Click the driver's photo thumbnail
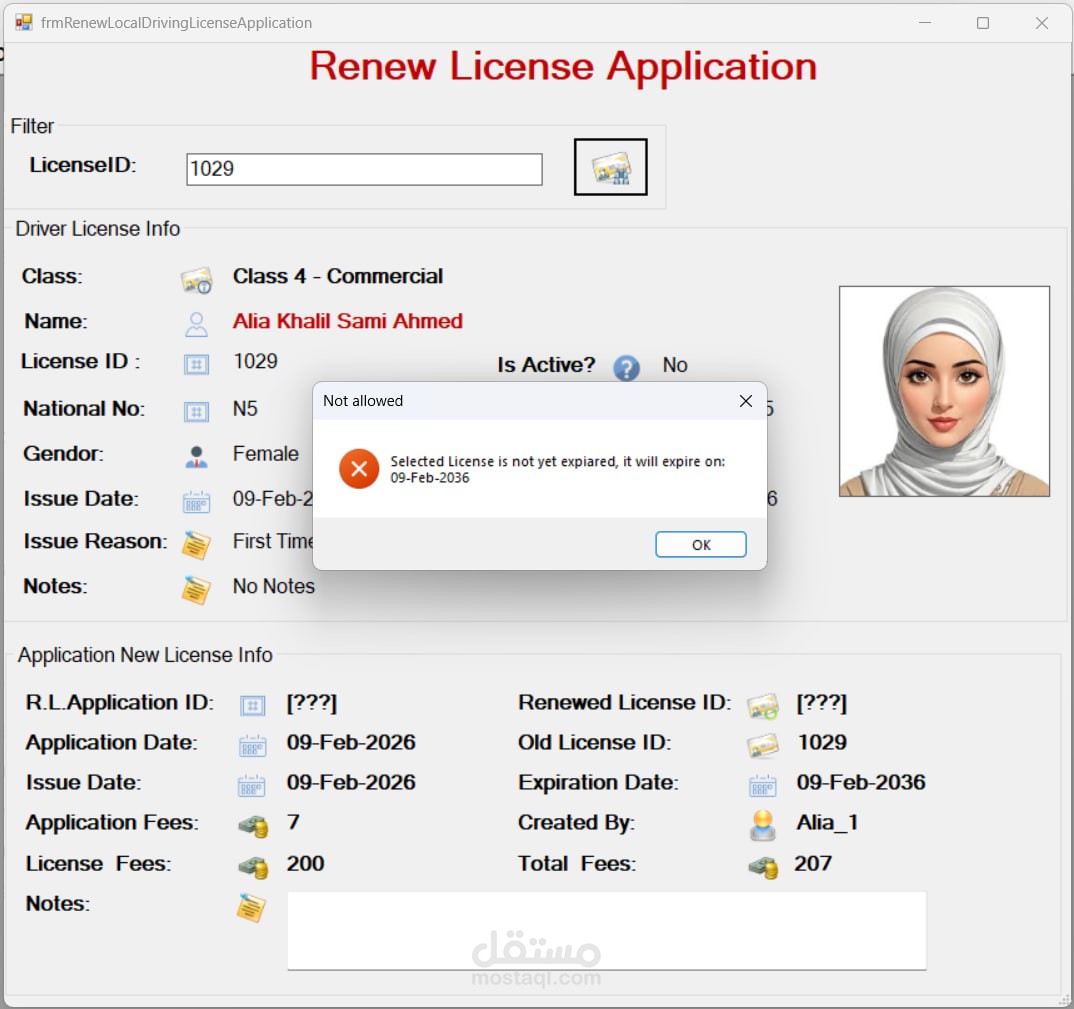The image size is (1074, 1009). click(944, 391)
